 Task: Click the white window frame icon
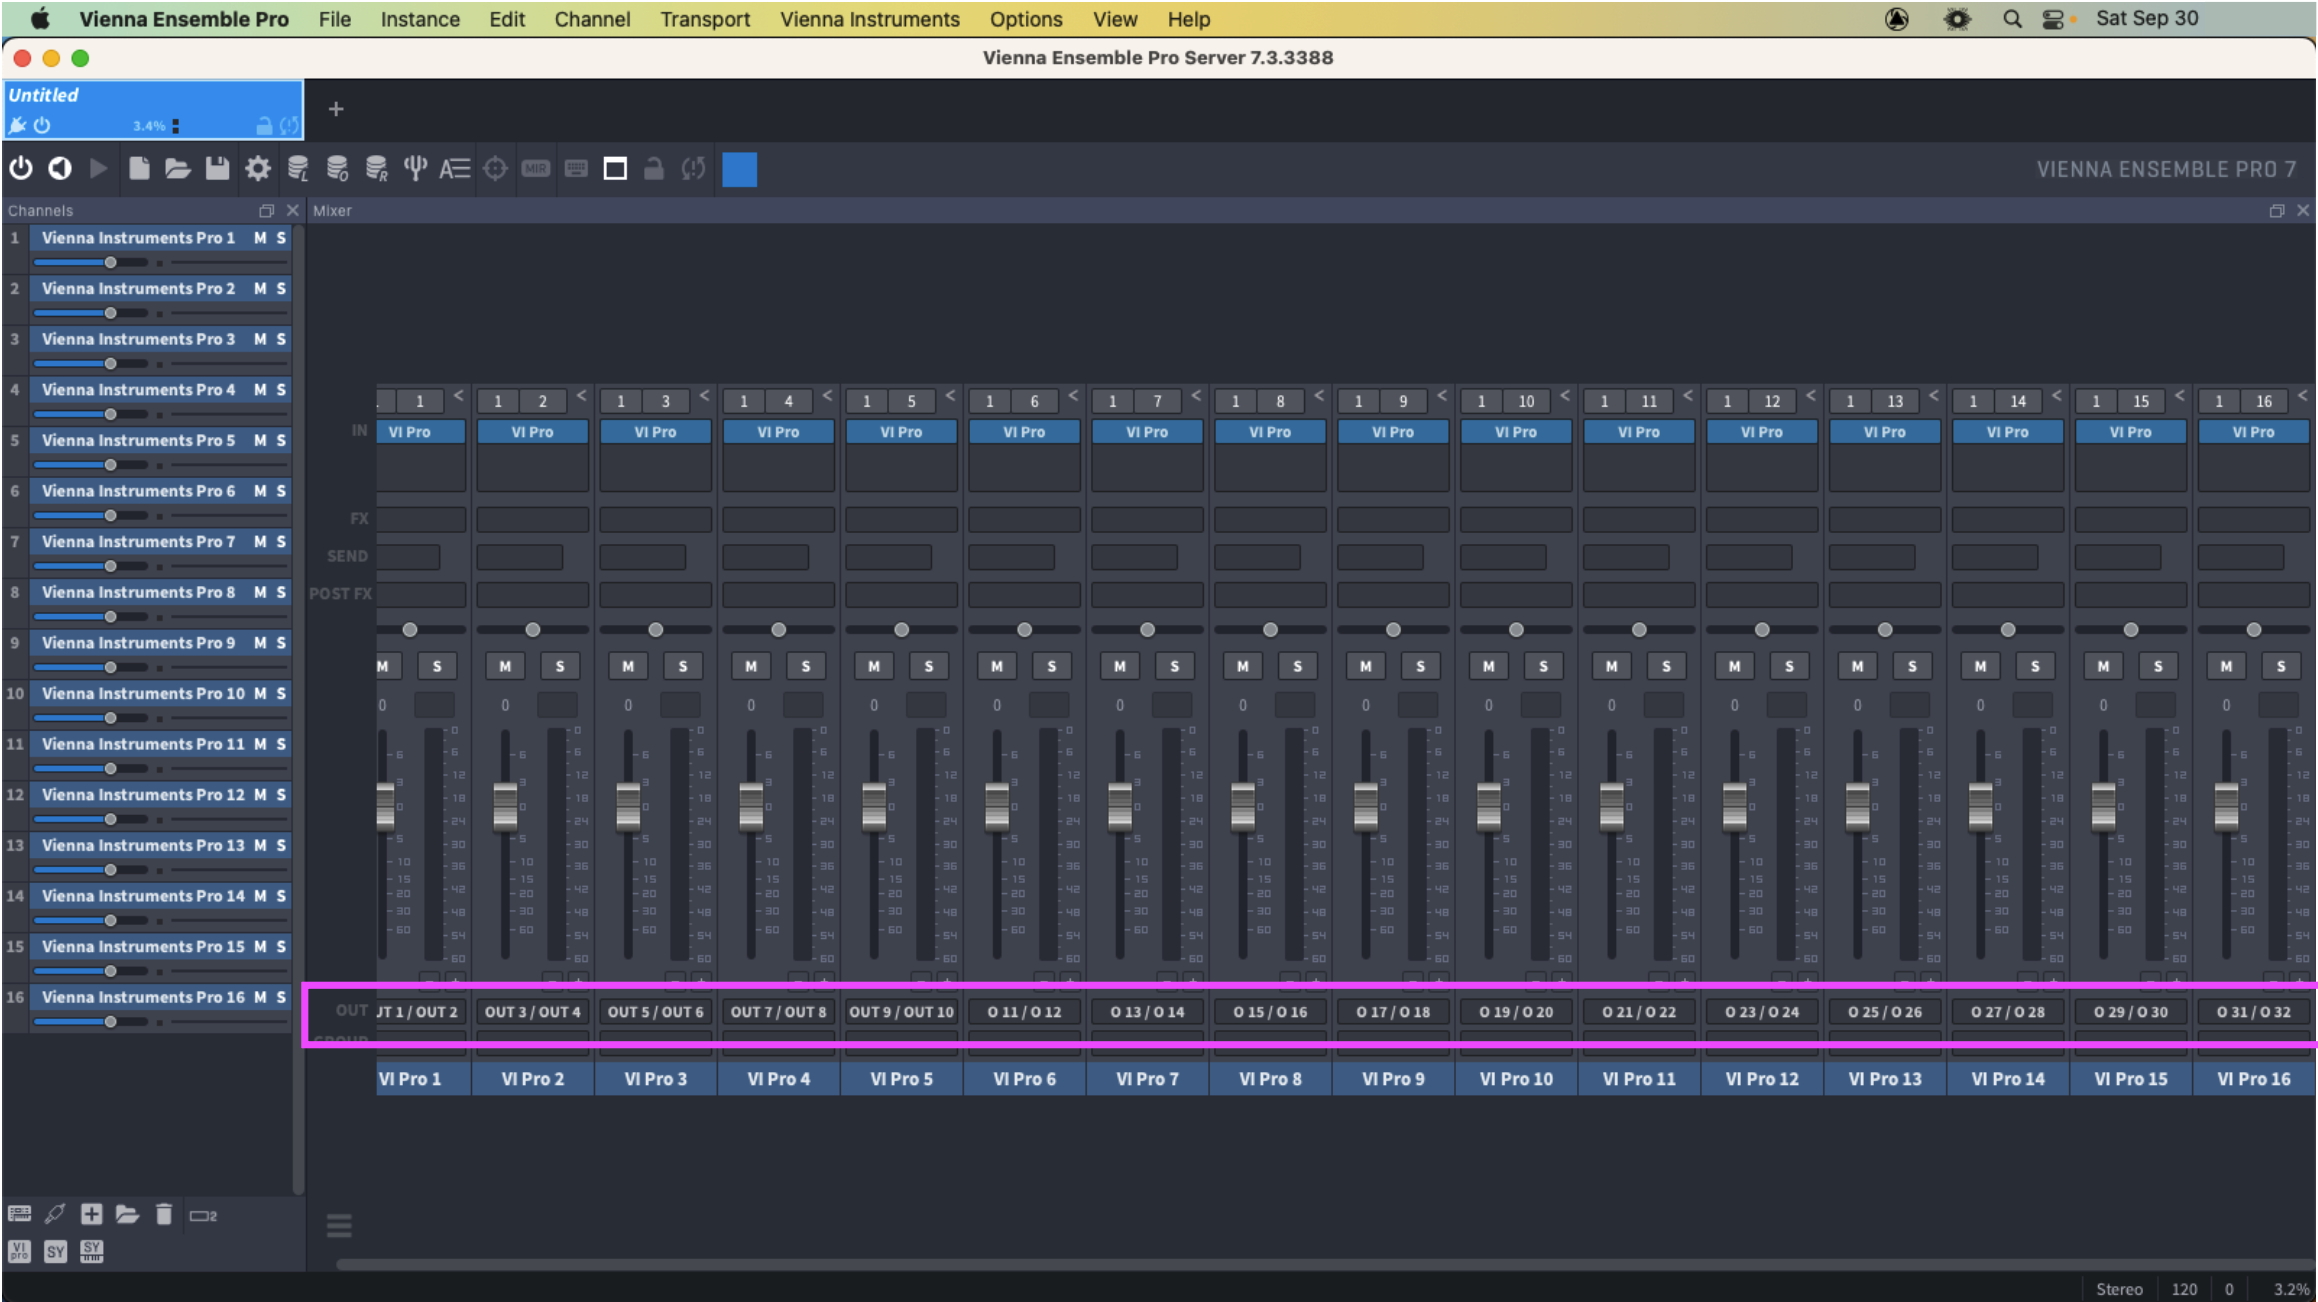615,169
